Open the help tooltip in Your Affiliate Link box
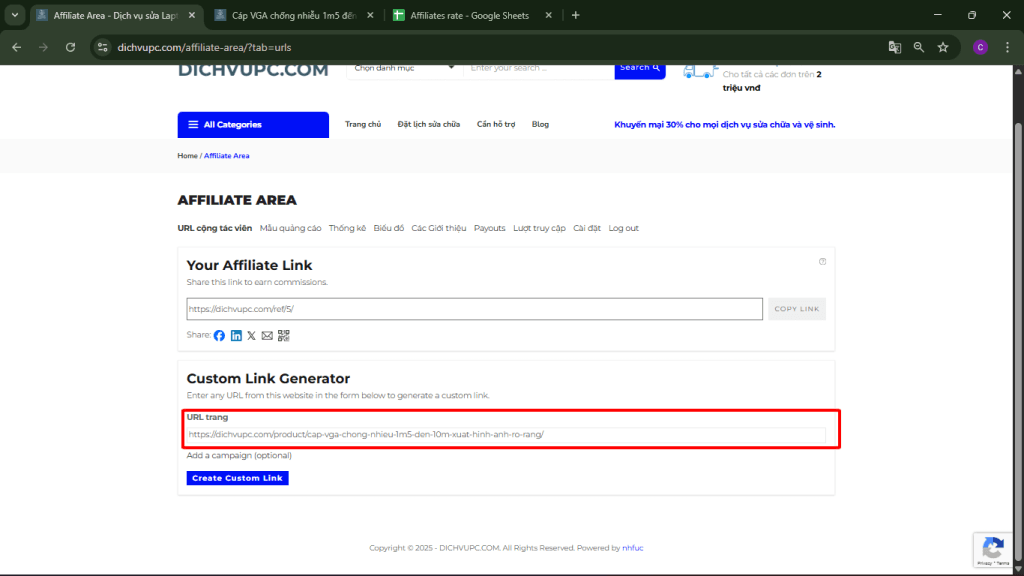The height and width of the screenshot is (576, 1024). pos(822,261)
